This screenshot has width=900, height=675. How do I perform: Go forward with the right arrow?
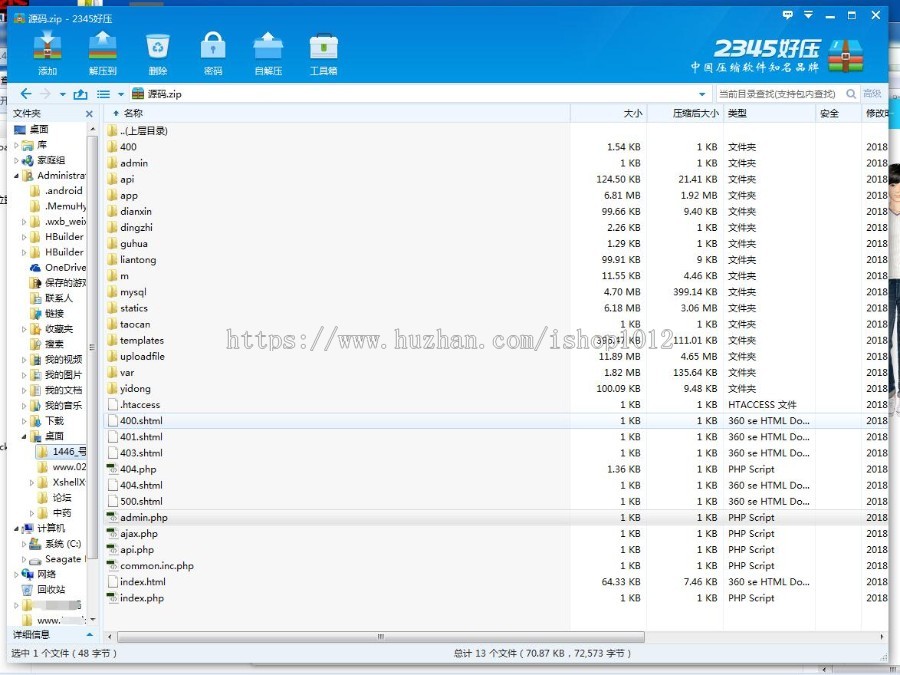tap(46, 94)
